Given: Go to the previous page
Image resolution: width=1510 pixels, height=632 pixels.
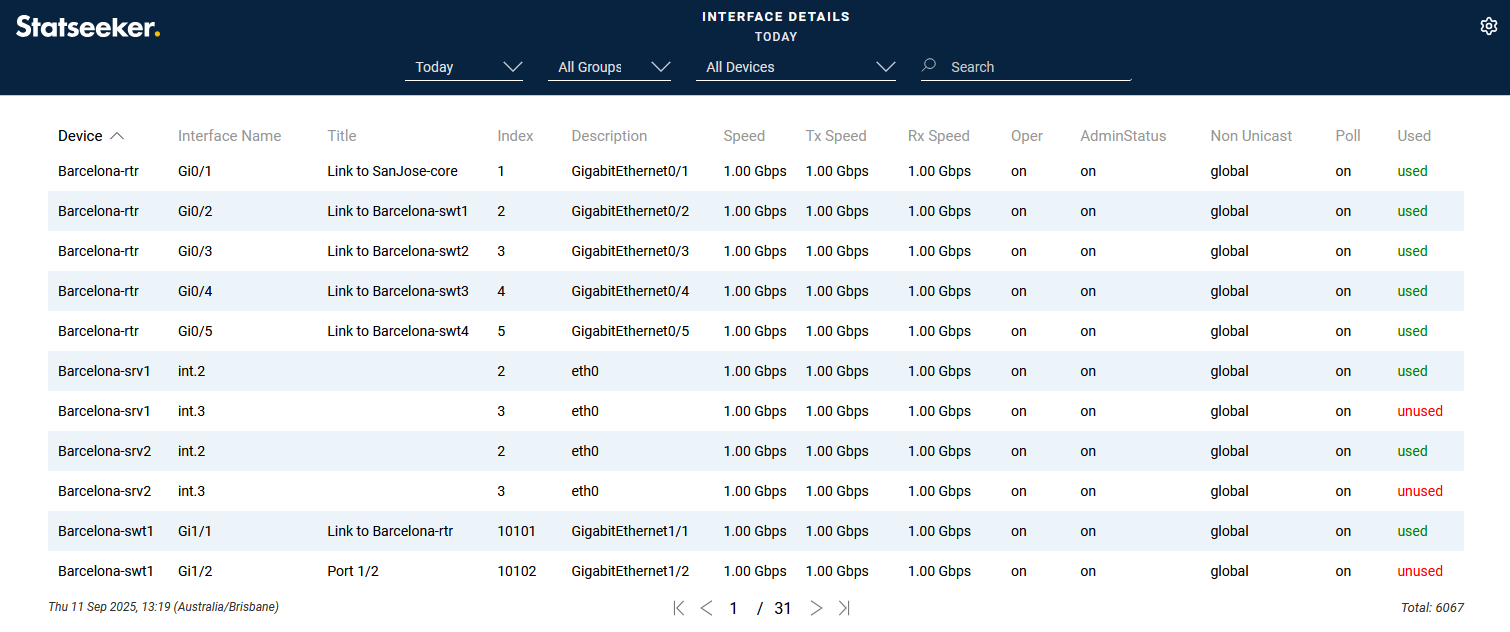Looking at the screenshot, I should tap(706, 608).
